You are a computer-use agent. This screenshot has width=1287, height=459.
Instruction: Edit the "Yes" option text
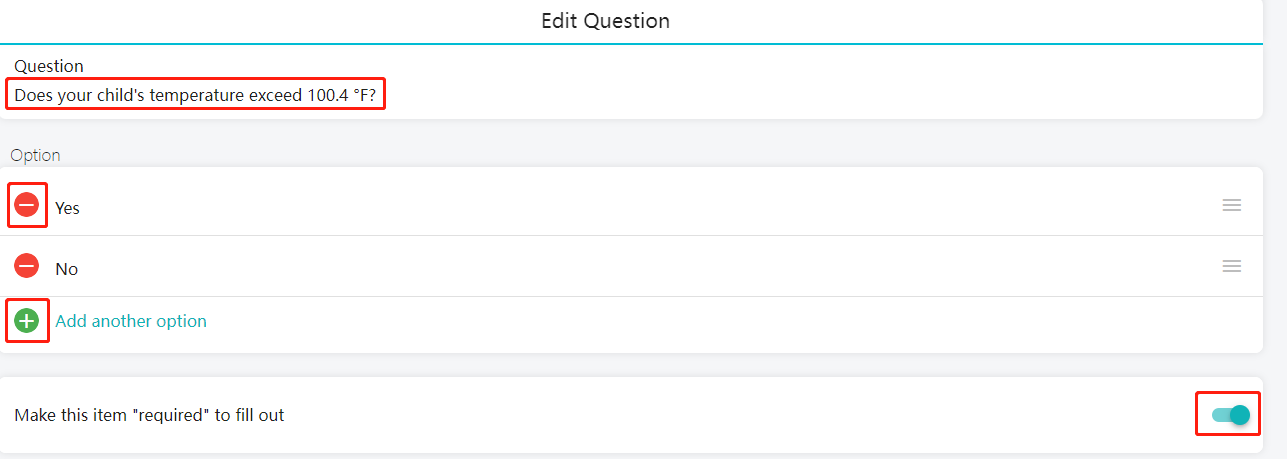pos(67,208)
